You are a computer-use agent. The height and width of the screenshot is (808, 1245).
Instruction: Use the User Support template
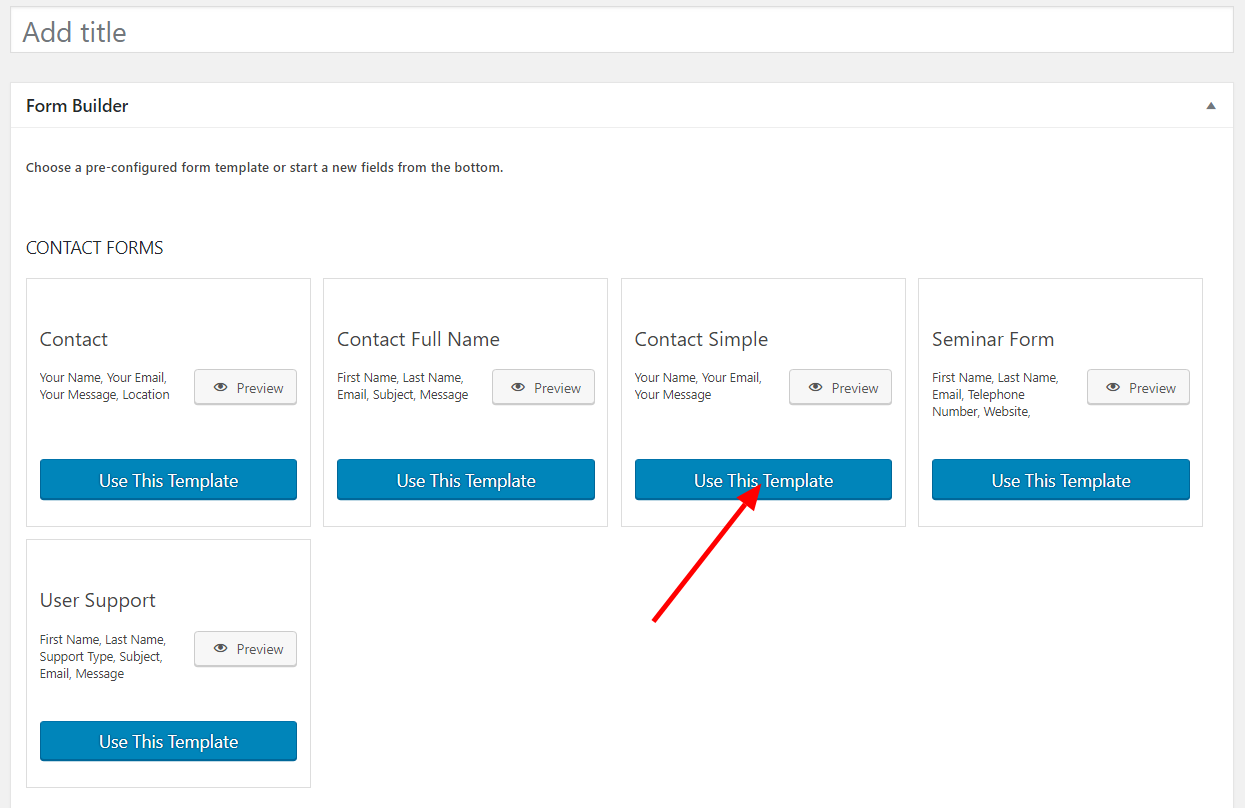tap(168, 741)
